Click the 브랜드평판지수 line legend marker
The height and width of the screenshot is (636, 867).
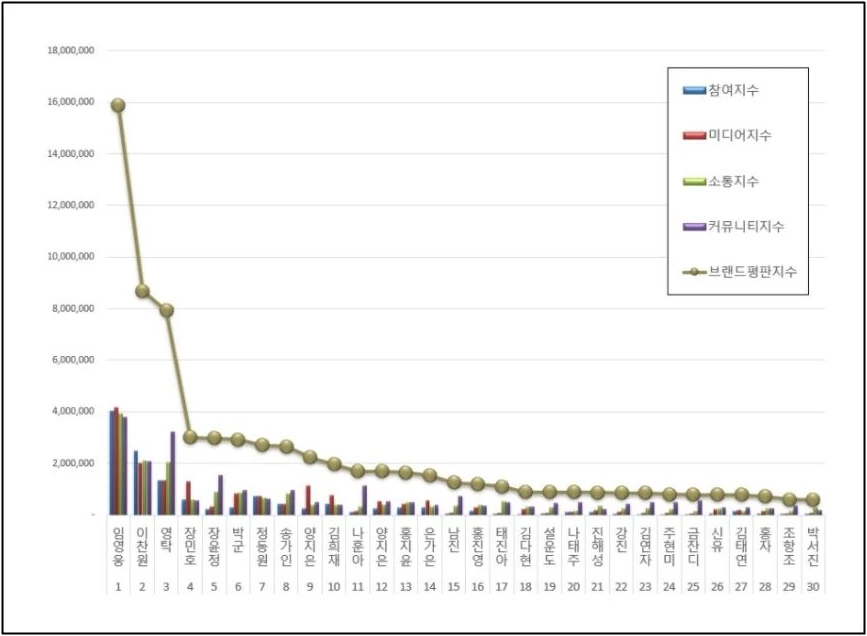coord(694,272)
